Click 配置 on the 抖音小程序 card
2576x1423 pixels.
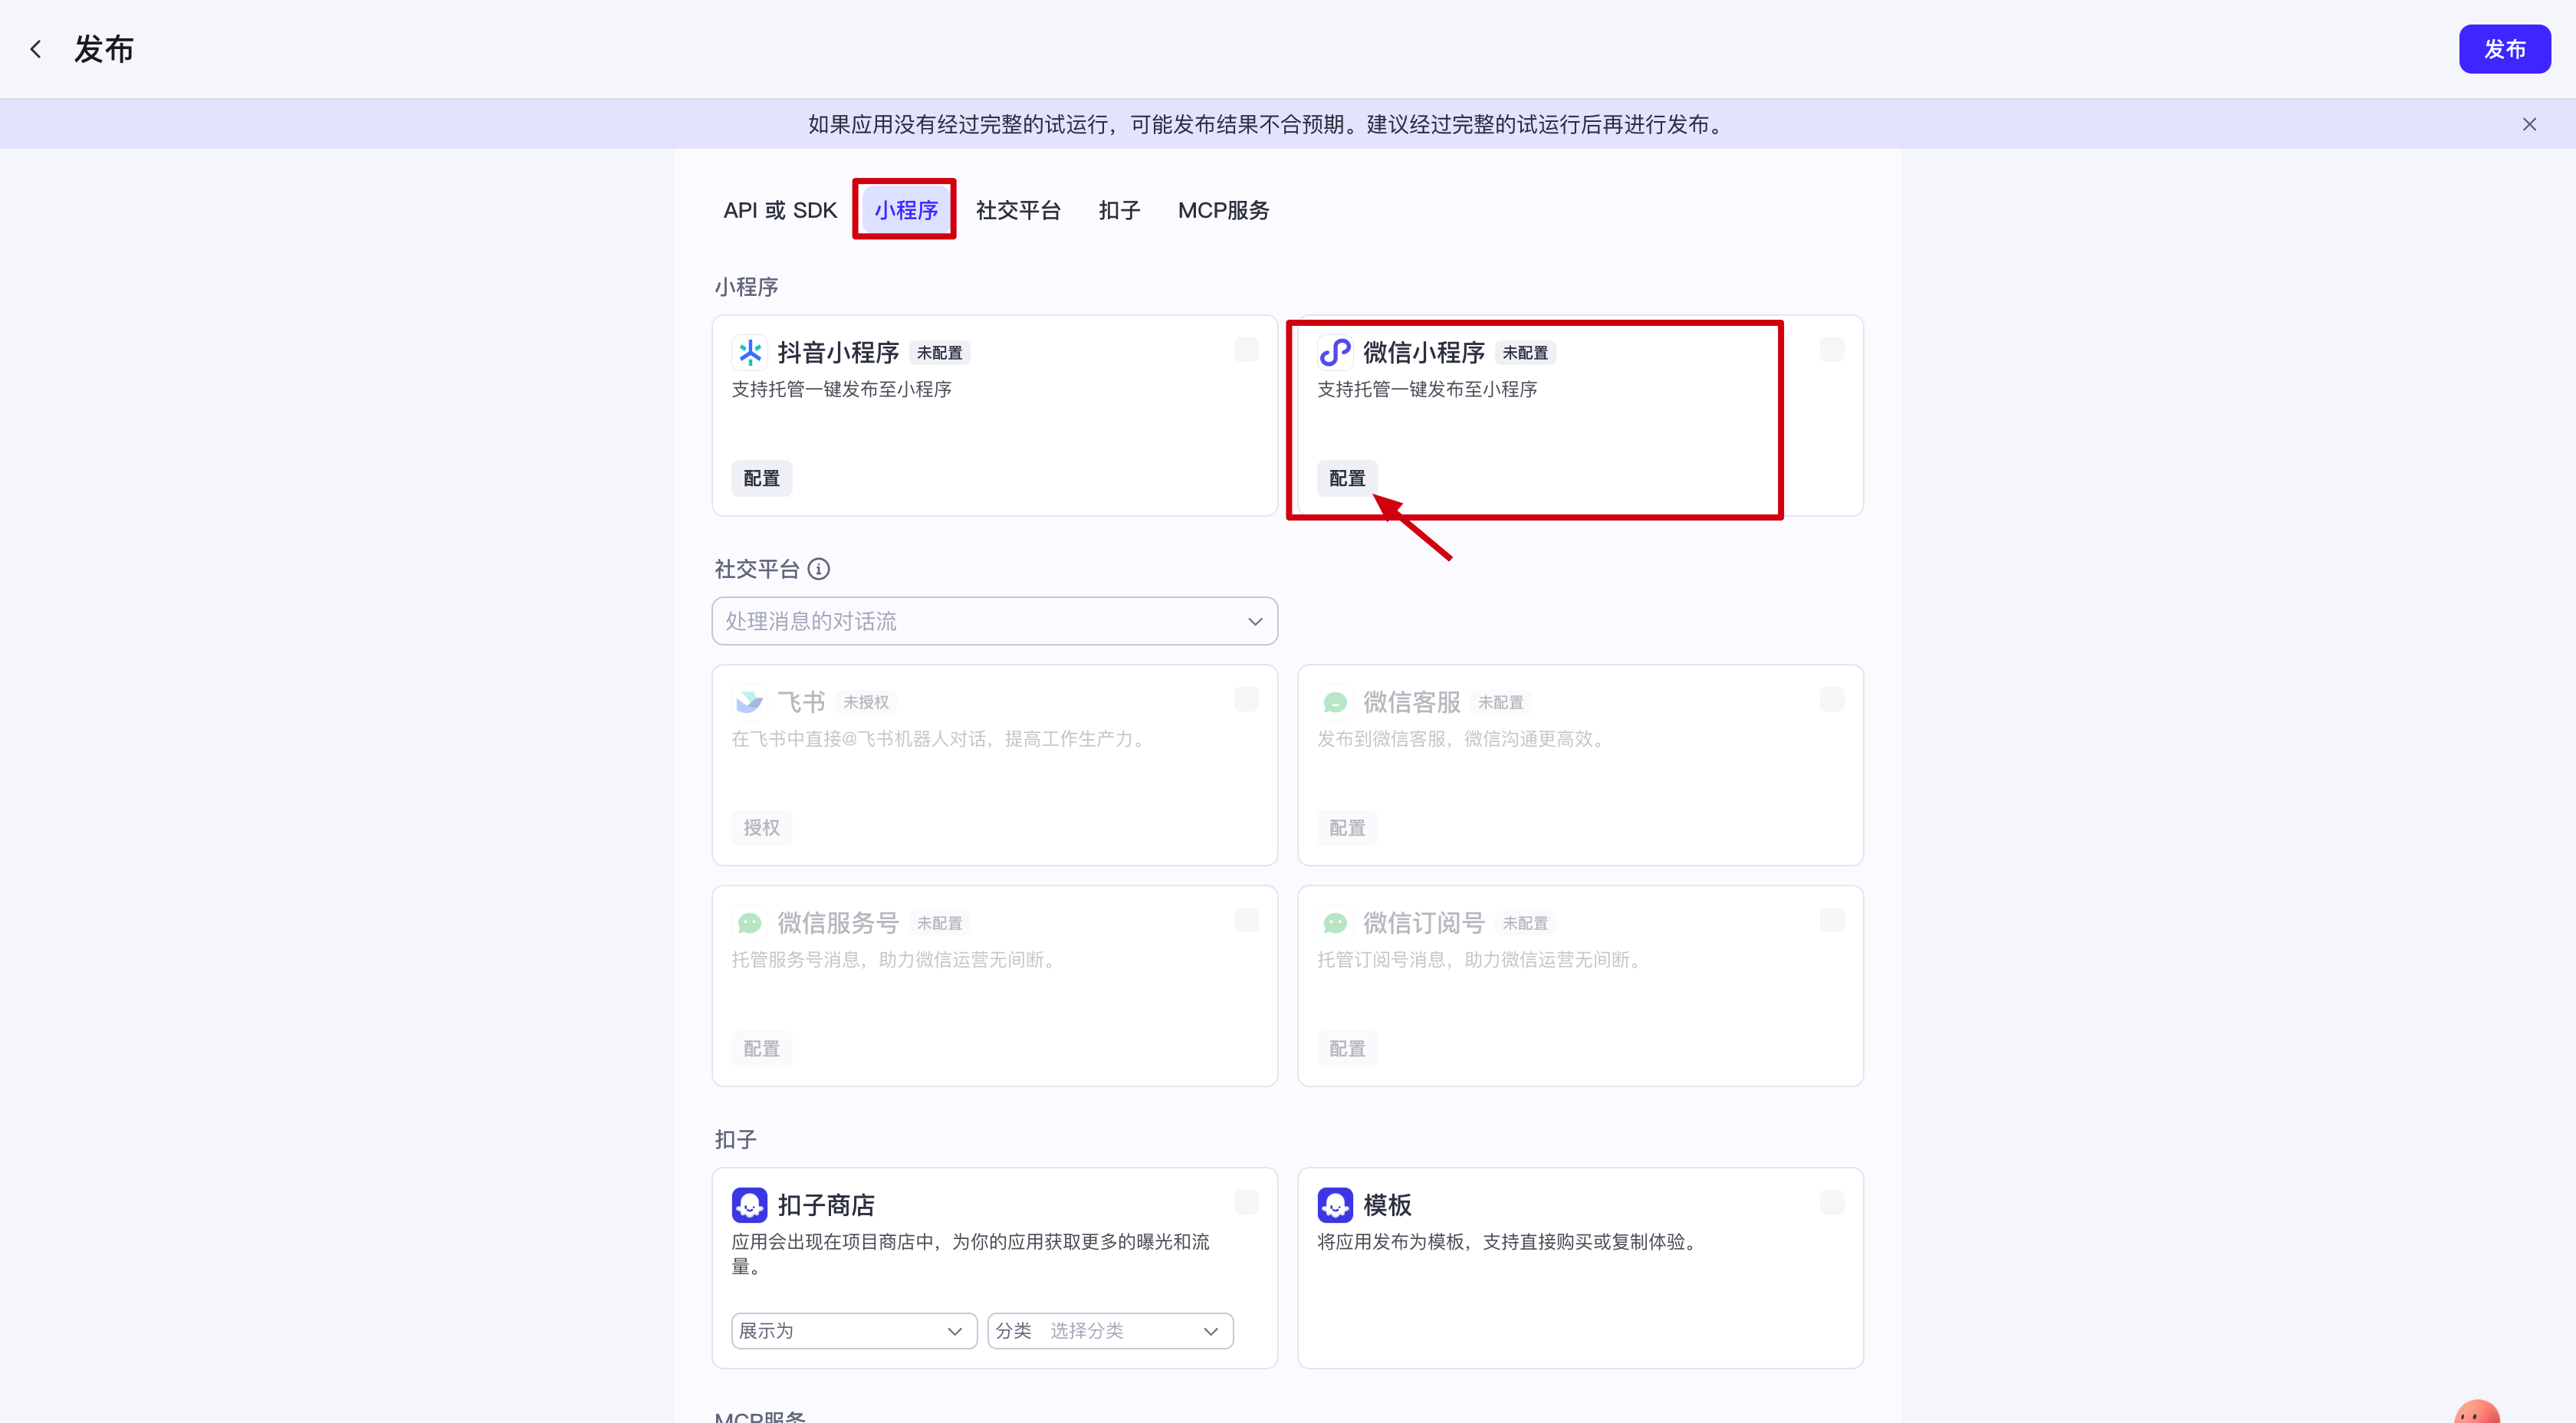[x=761, y=478]
